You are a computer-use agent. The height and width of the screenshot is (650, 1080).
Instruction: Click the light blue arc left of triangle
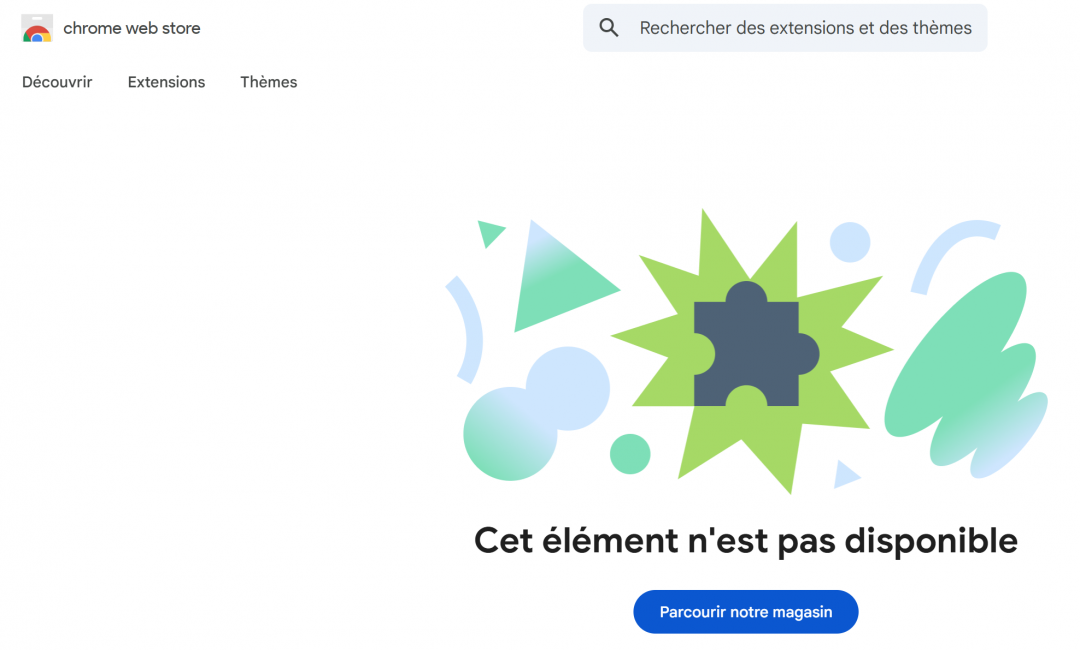(x=466, y=329)
